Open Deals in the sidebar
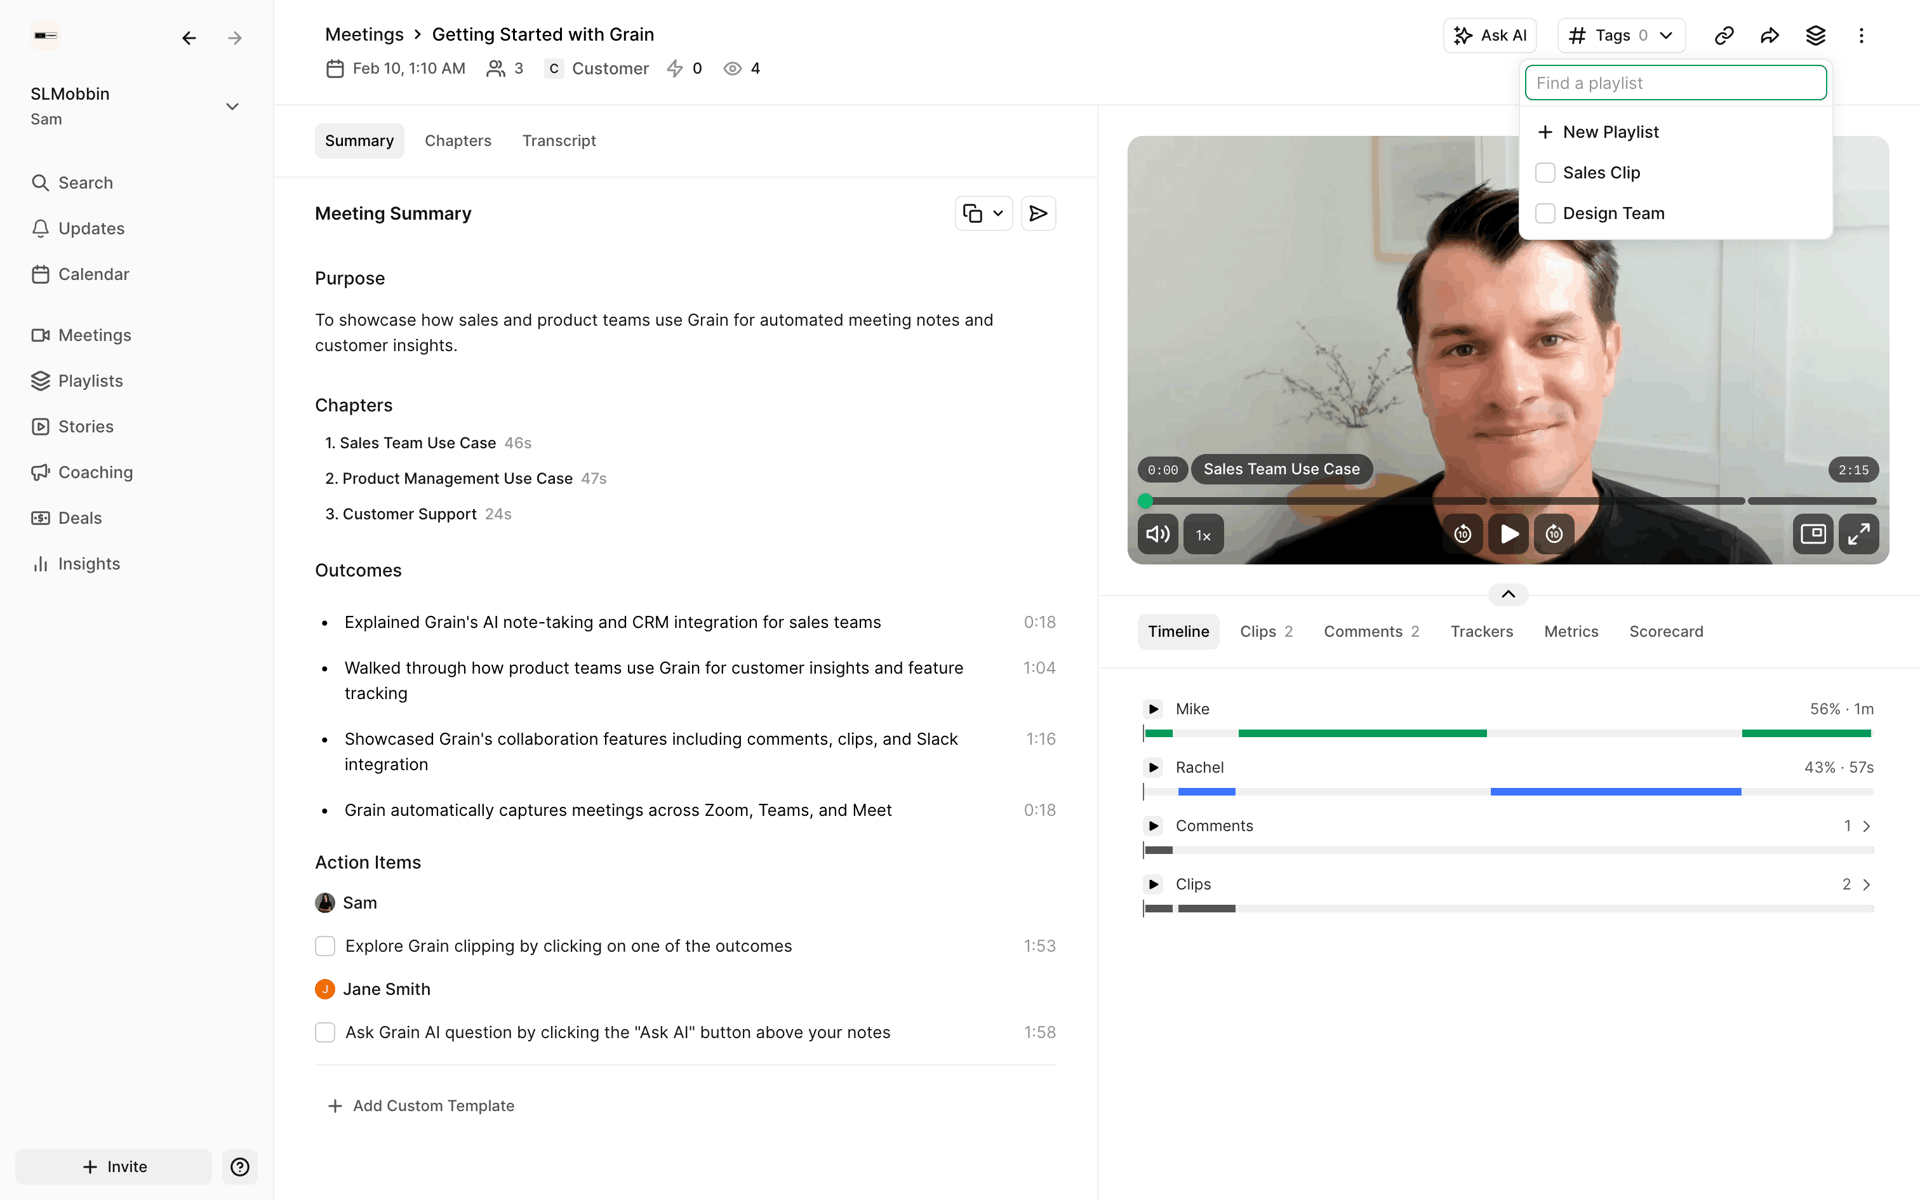1920x1200 pixels. click(66, 518)
